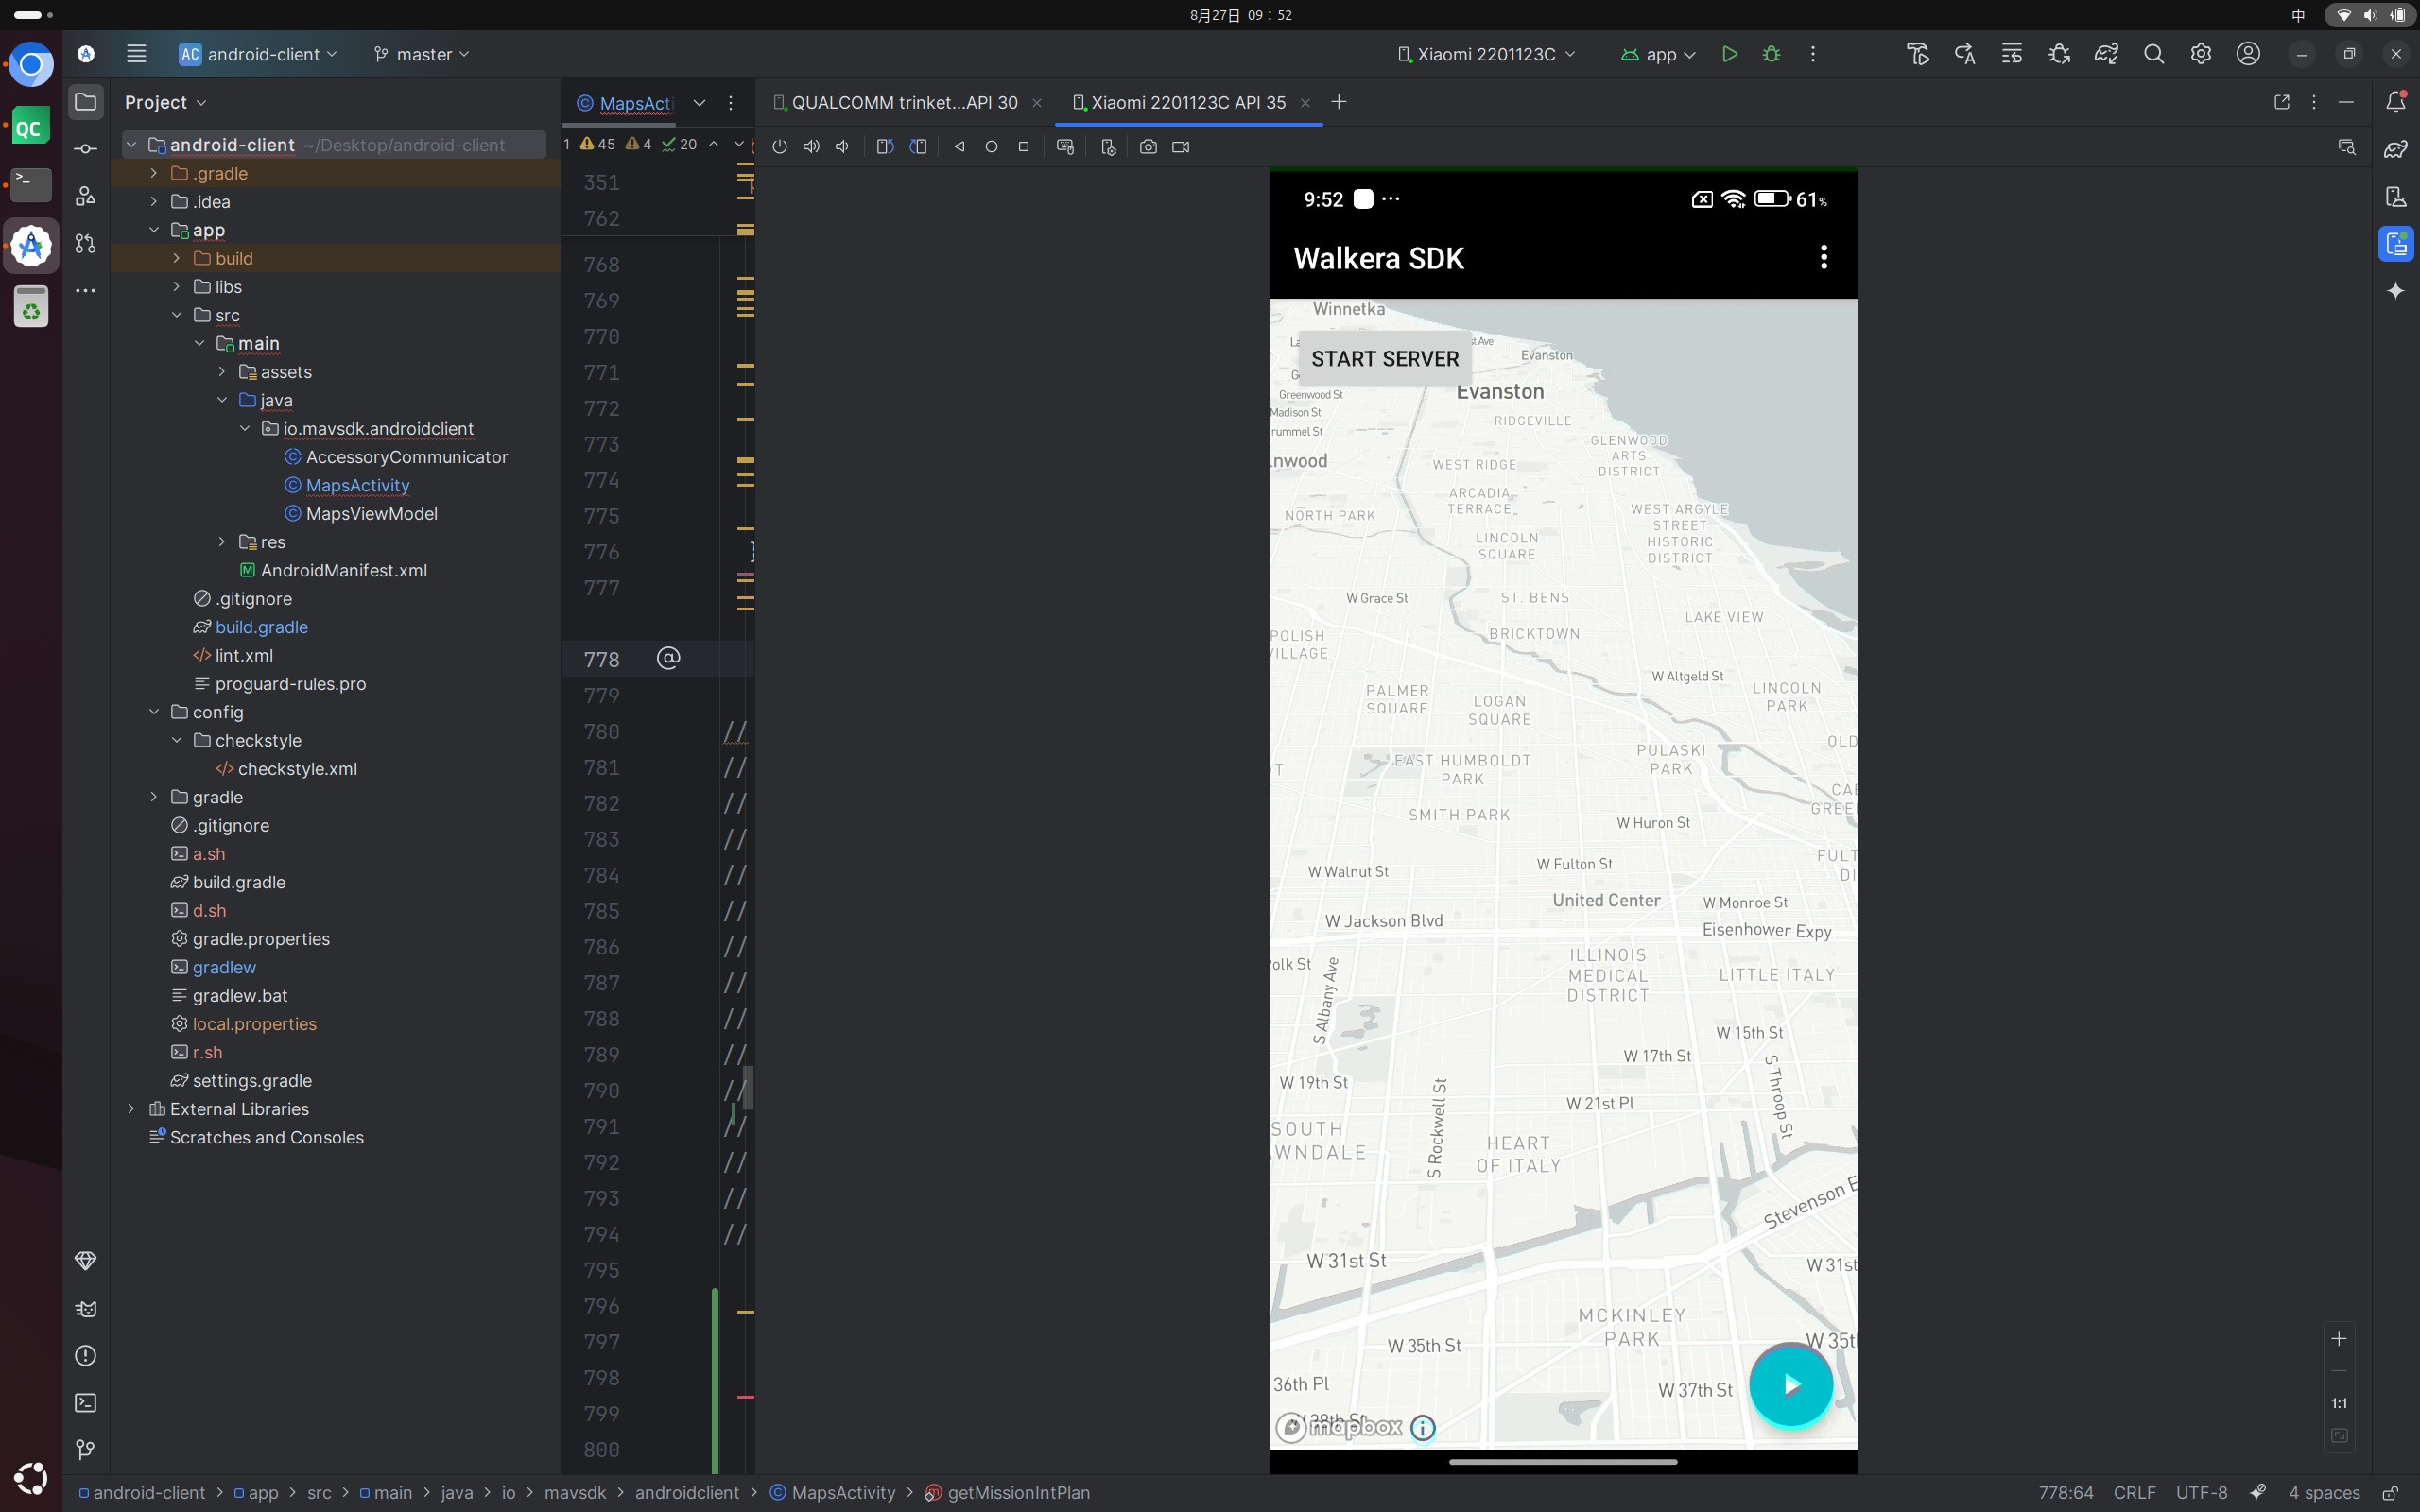Expand the res folder
2420x1512 pixels.
[222, 542]
